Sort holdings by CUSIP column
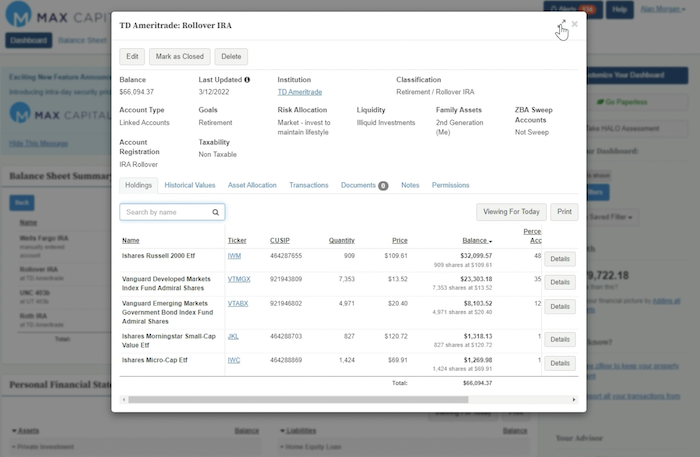 click(x=279, y=241)
